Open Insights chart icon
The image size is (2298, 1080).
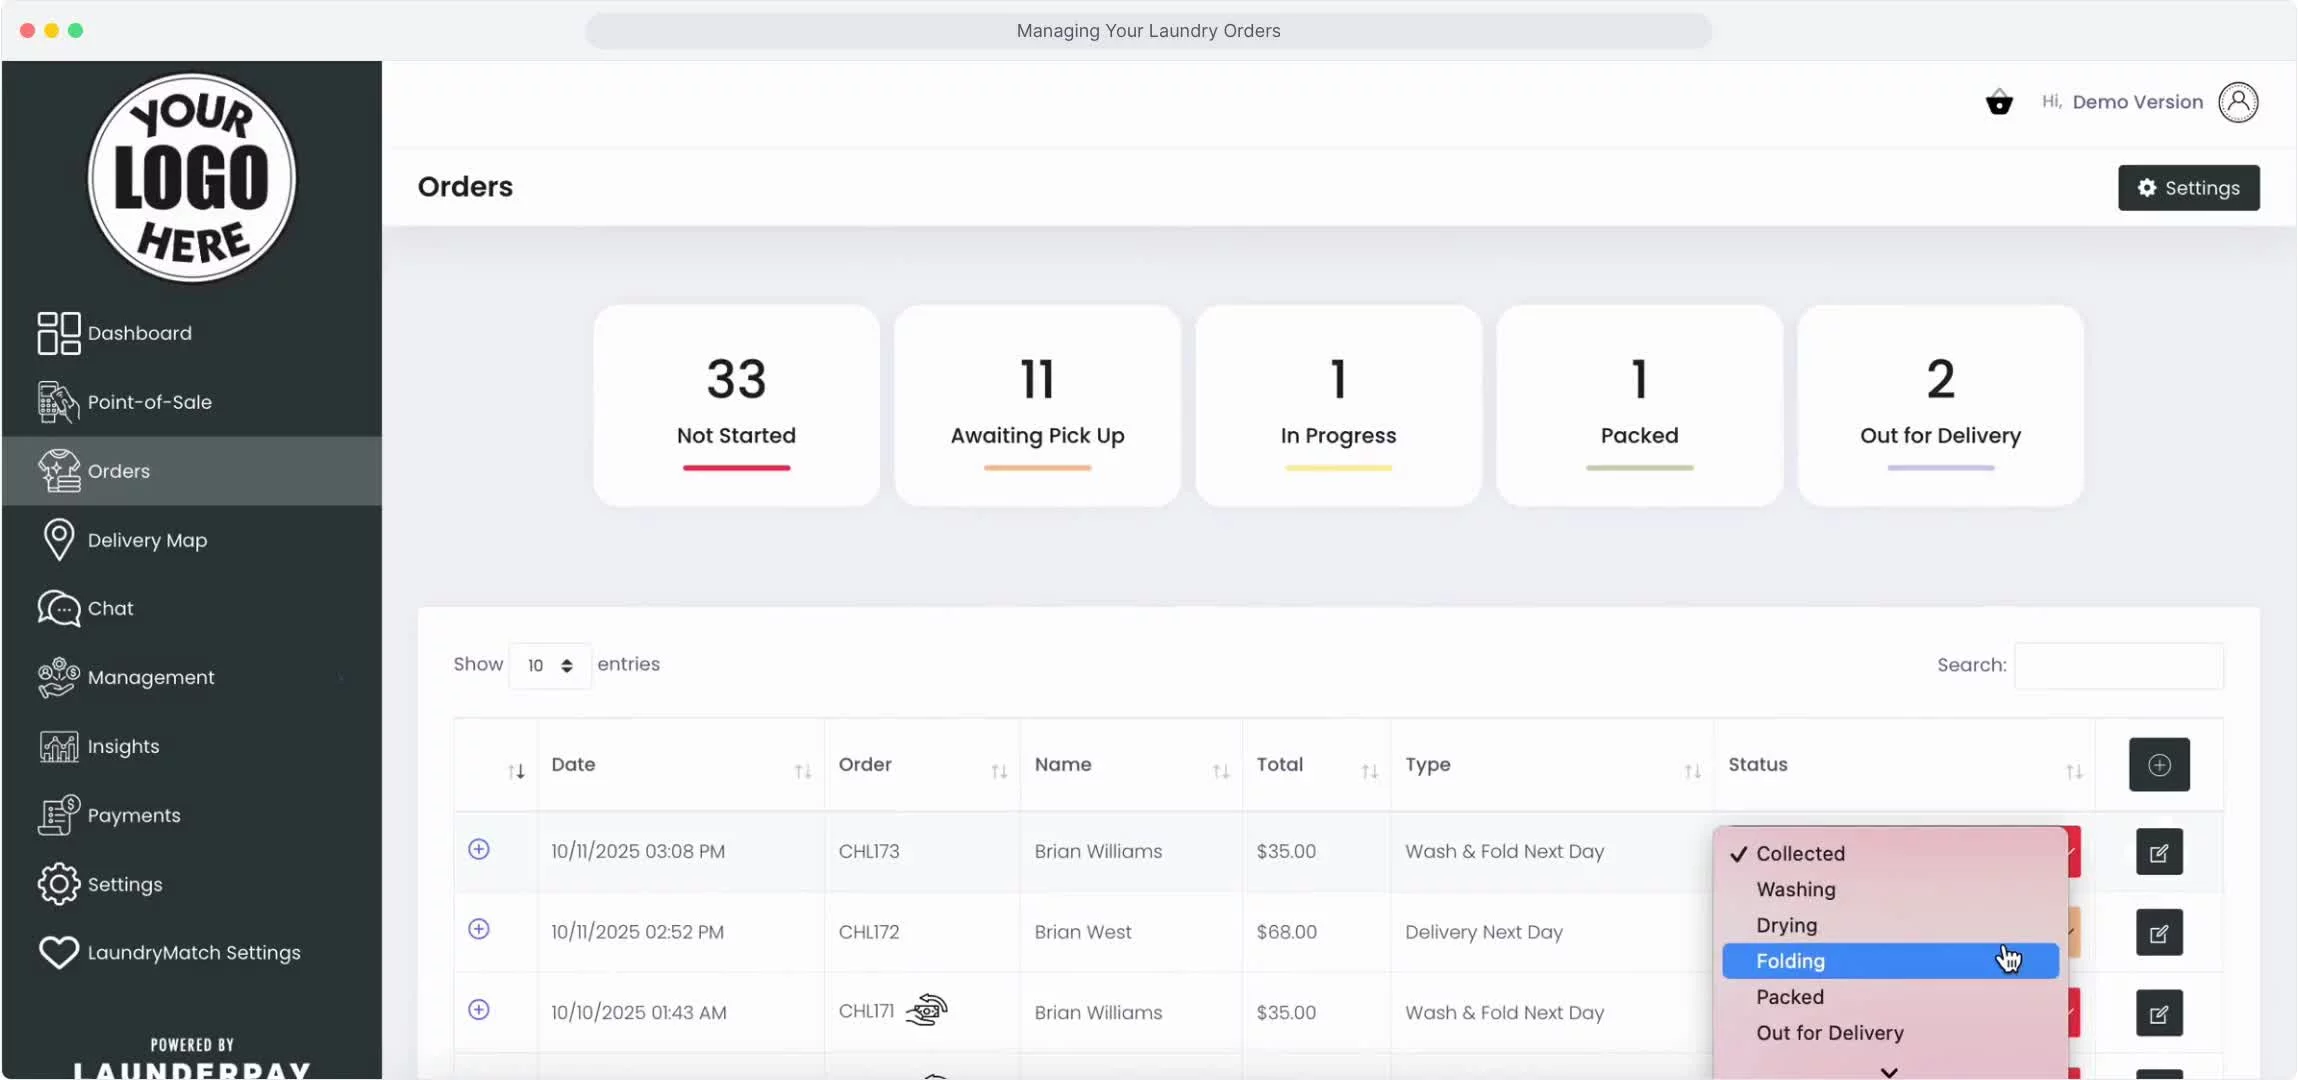point(59,746)
